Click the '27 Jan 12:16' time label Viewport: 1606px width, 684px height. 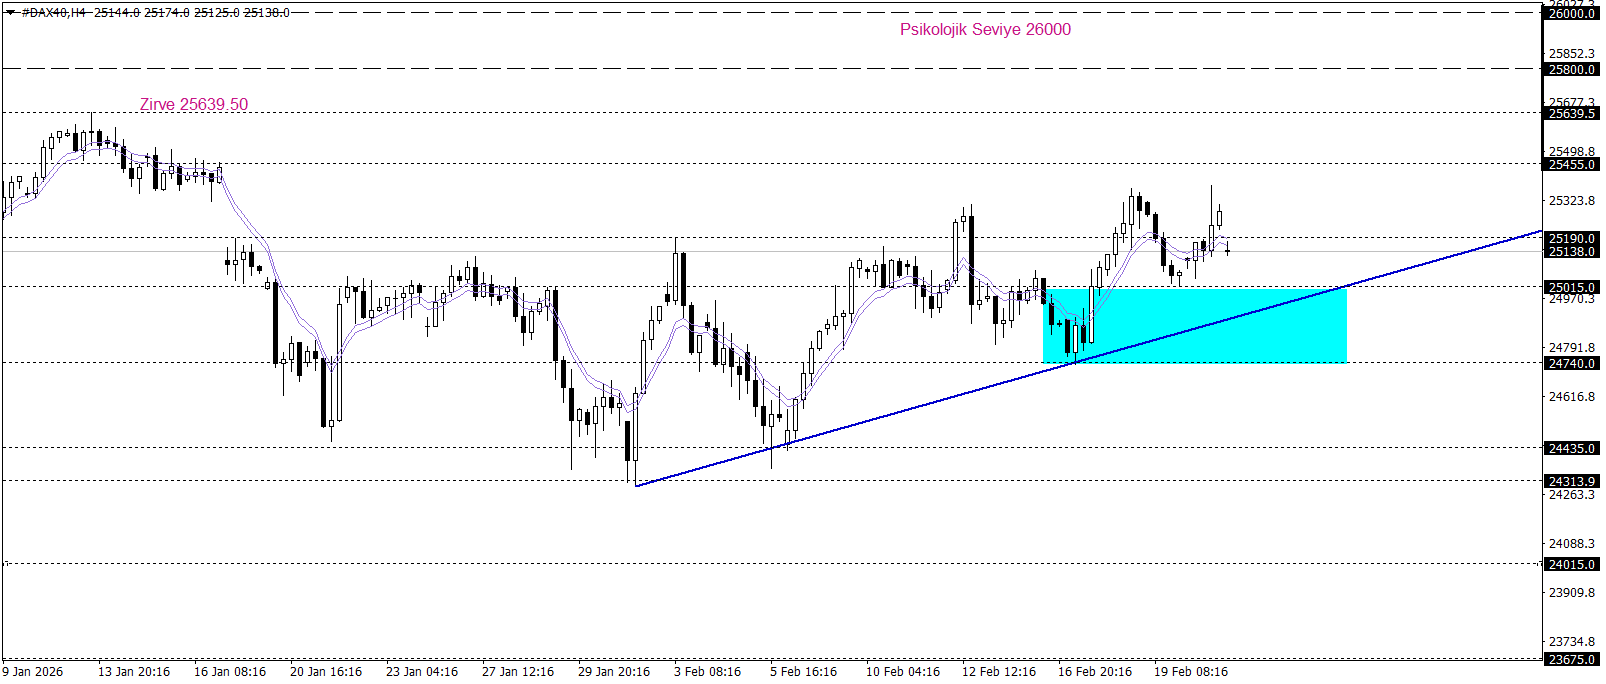(x=518, y=672)
